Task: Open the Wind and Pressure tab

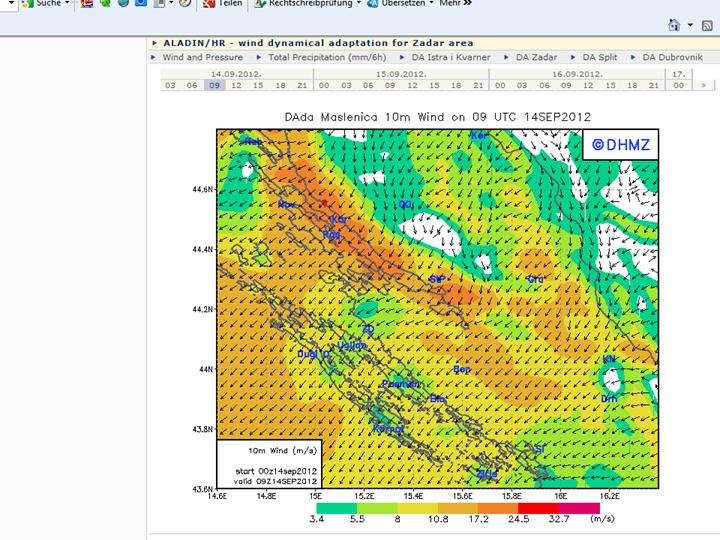Action: point(202,58)
